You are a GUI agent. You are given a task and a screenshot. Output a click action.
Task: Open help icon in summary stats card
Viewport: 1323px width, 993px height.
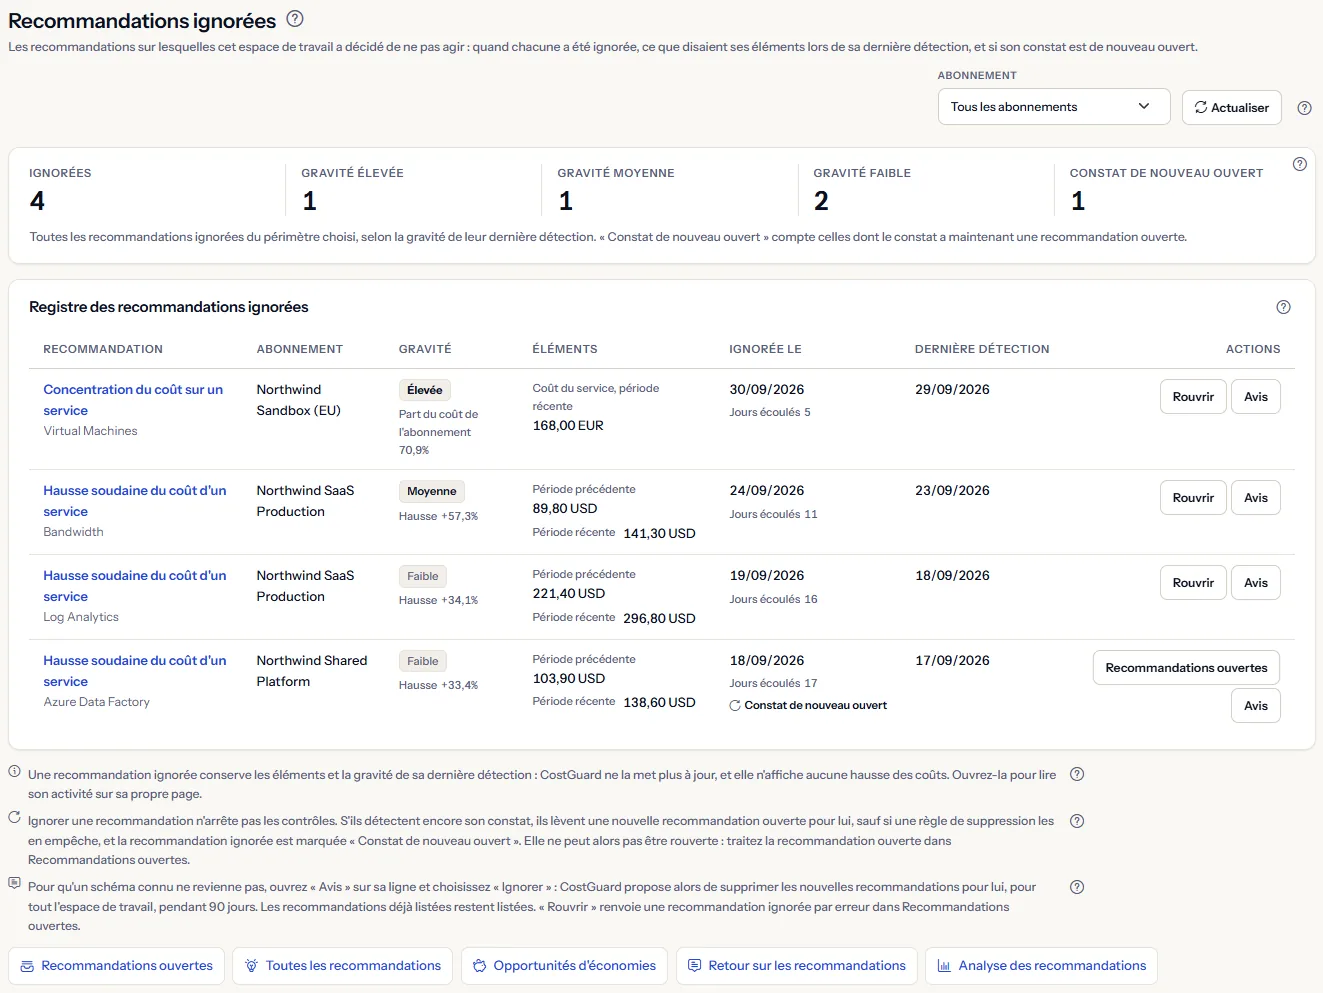[1300, 164]
